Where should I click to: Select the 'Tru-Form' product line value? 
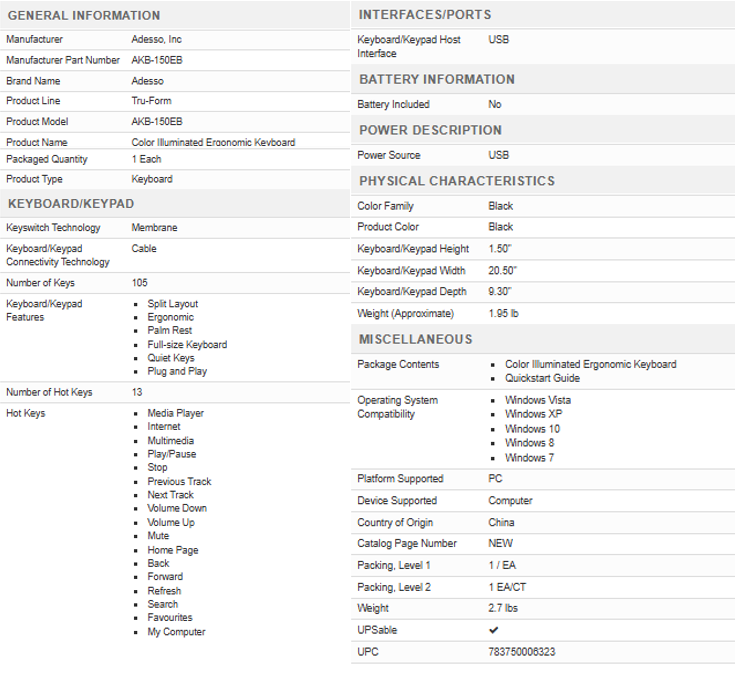(151, 101)
